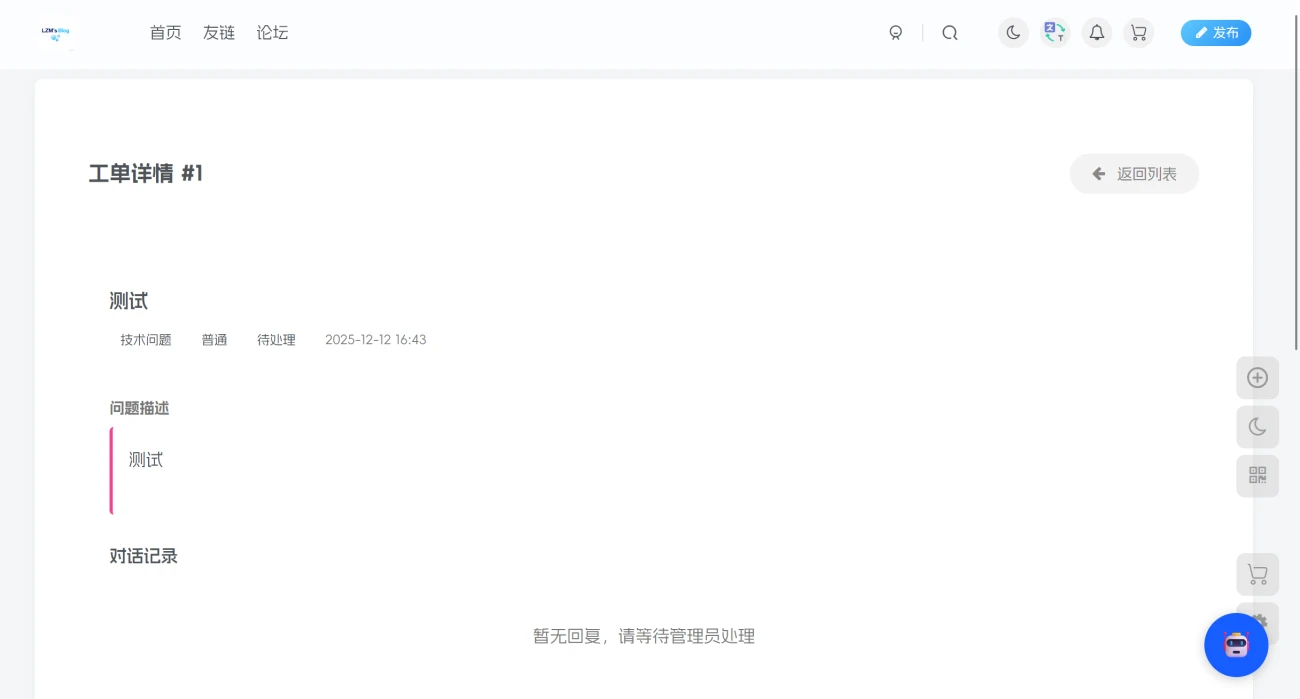Screen dimensions: 1300x699
Task: Open the shopping cart in the navbar
Action: (1138, 33)
